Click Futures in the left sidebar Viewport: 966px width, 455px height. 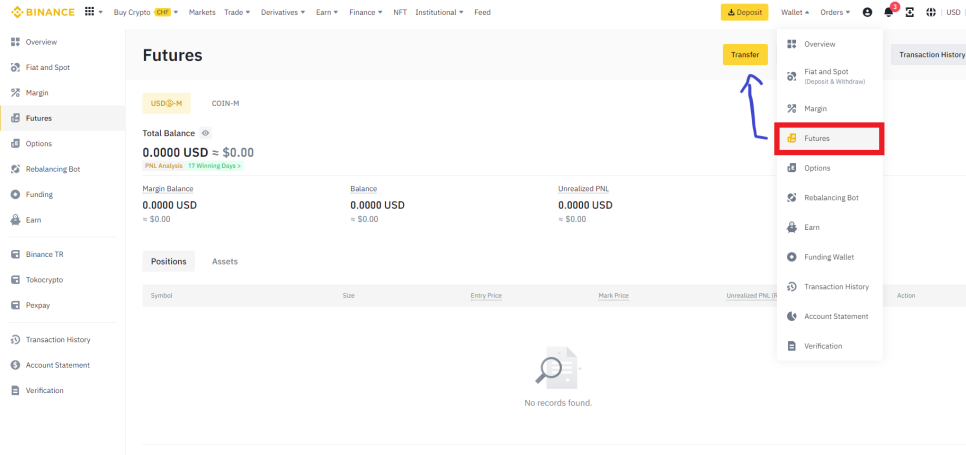62,118
